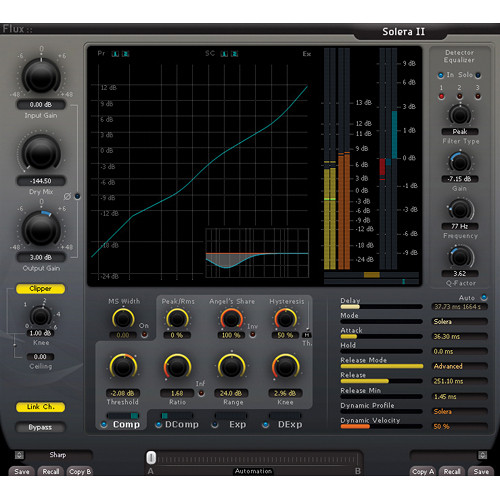
Task: Open the empty preset B name field
Action: point(443,455)
